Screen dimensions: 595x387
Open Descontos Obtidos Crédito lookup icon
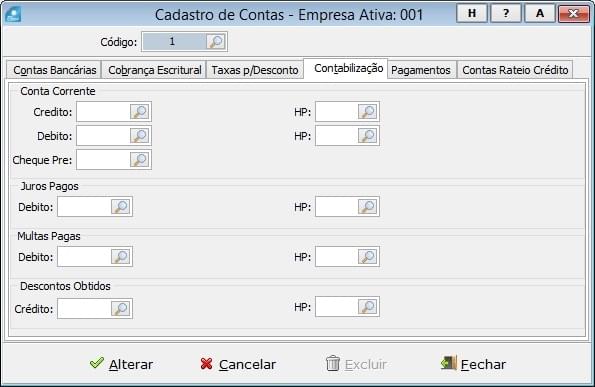(120, 308)
